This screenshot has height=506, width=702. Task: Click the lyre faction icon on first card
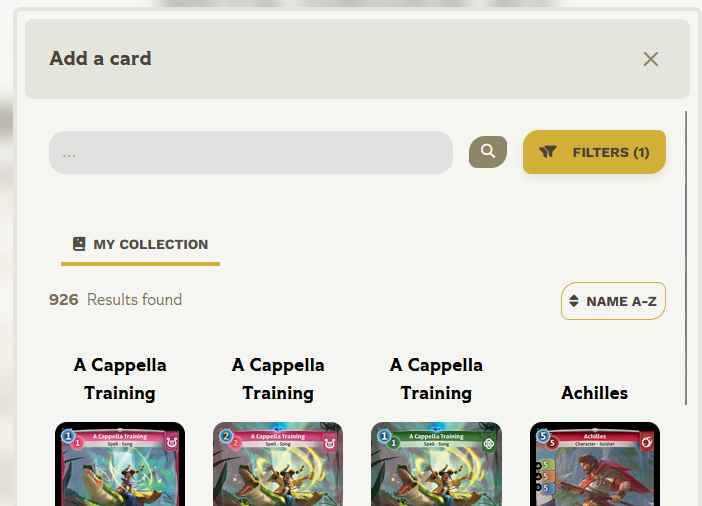click(172, 443)
